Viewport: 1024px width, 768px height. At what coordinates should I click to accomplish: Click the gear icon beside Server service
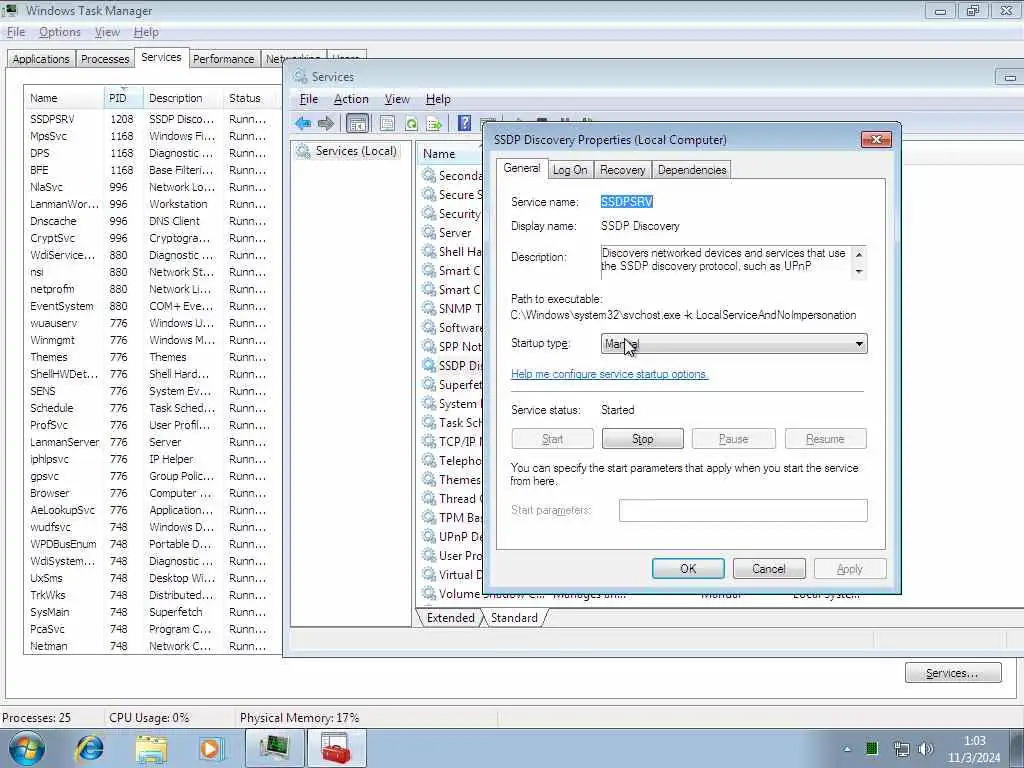coord(429,232)
